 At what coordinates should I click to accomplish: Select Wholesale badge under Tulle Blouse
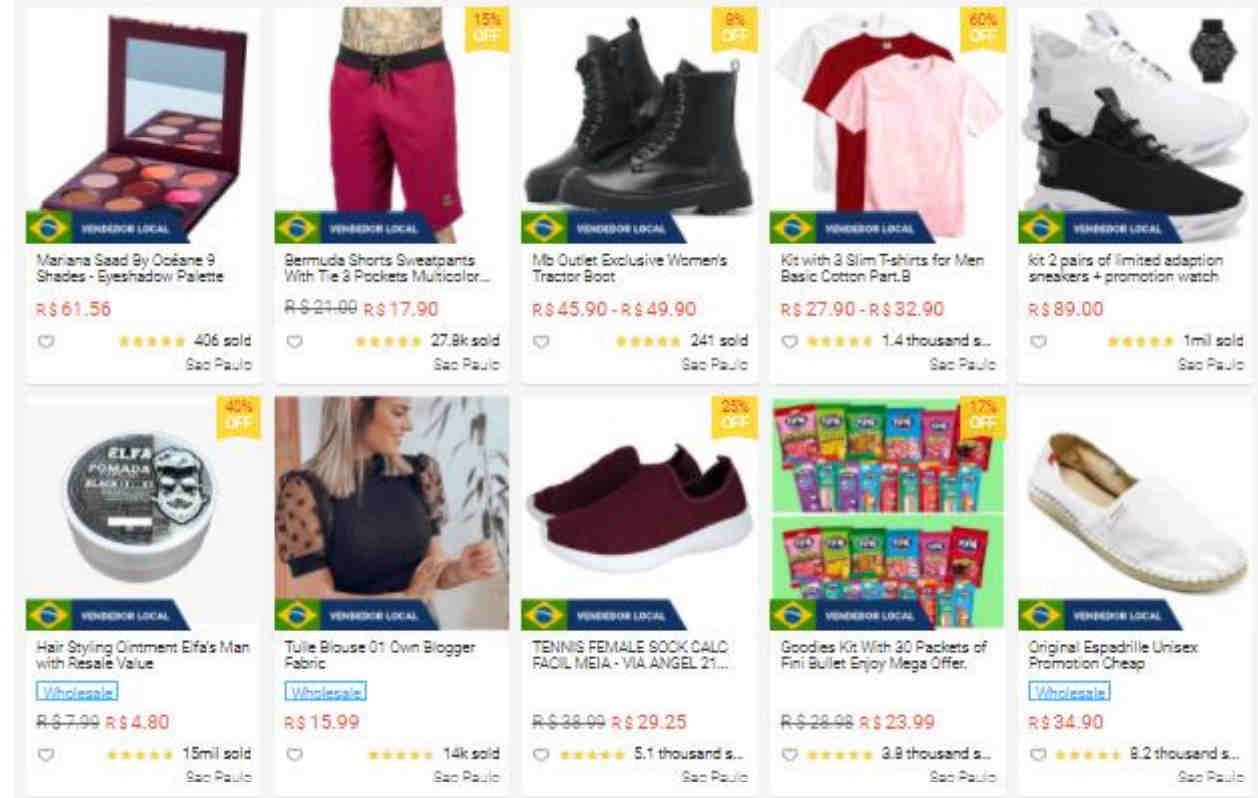326,692
